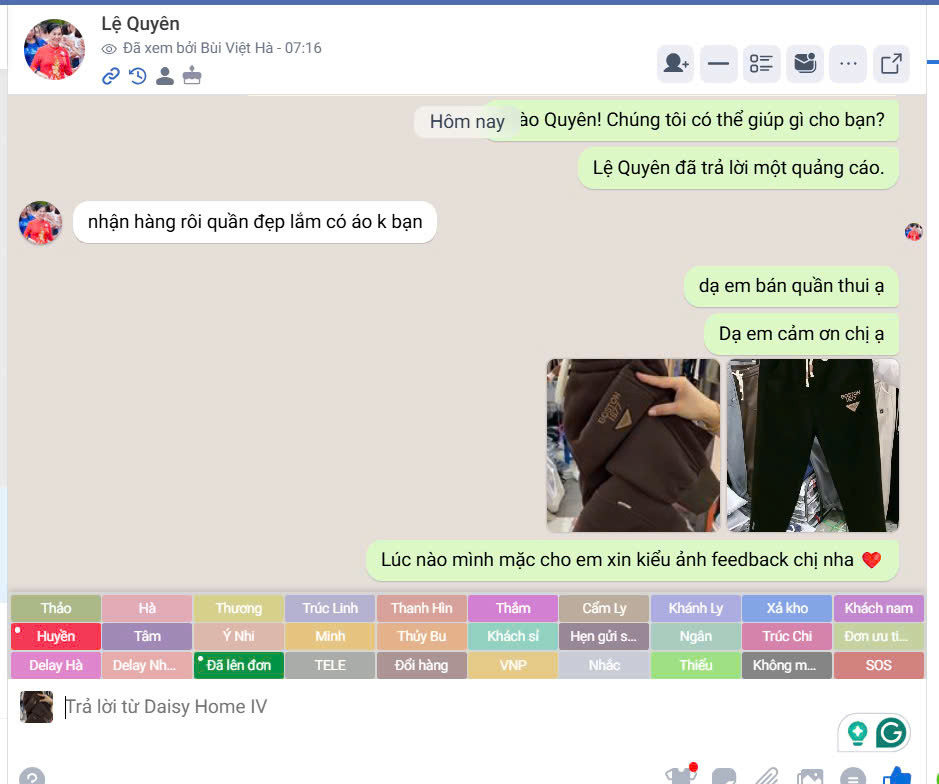Click the link icon under Lệ Quyên
This screenshot has width=939, height=784.
111,76
